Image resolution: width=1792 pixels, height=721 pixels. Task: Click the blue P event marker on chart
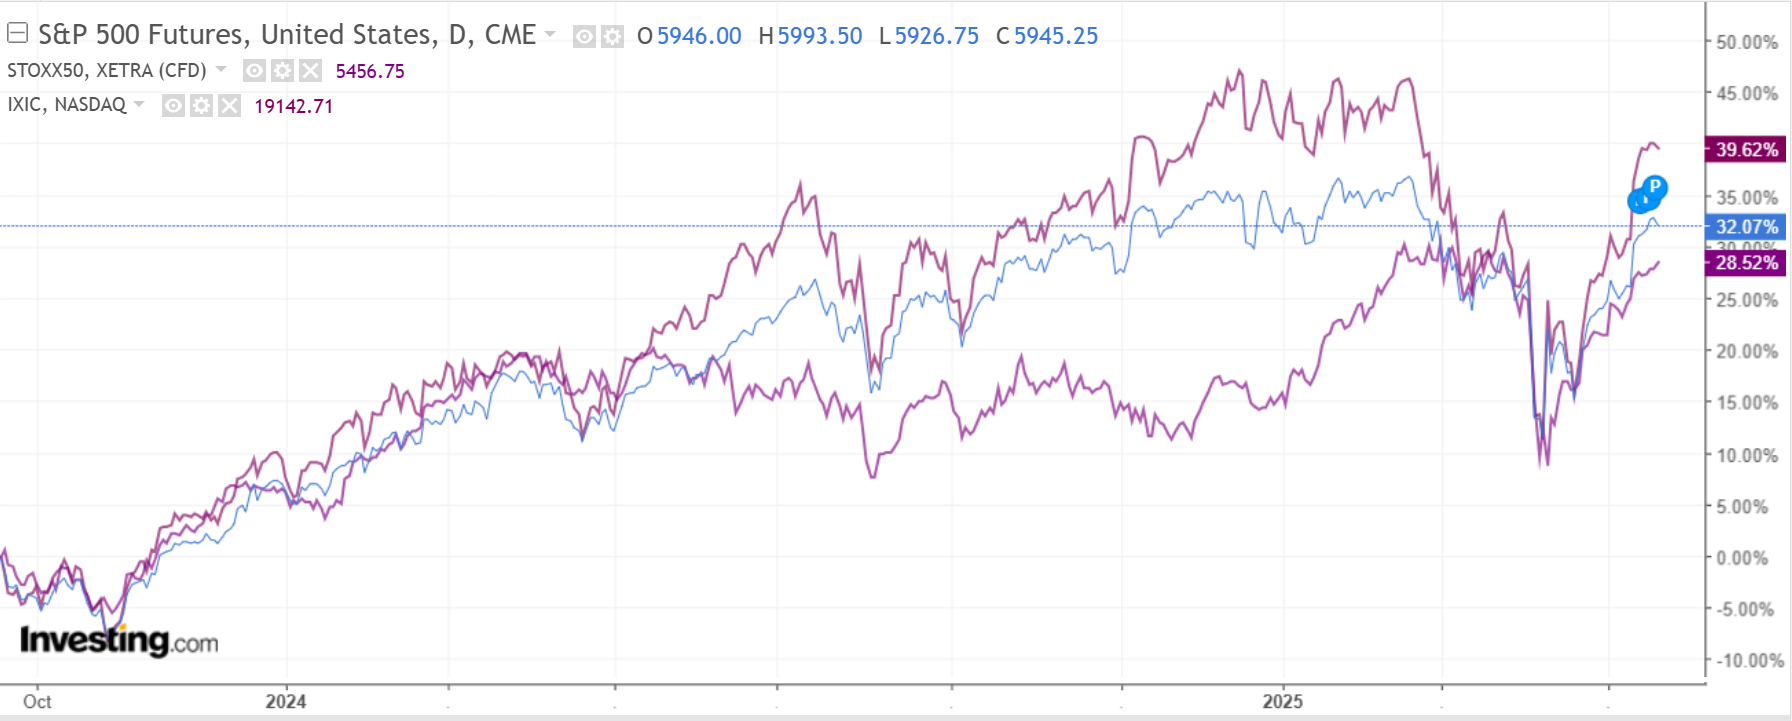click(x=1655, y=186)
